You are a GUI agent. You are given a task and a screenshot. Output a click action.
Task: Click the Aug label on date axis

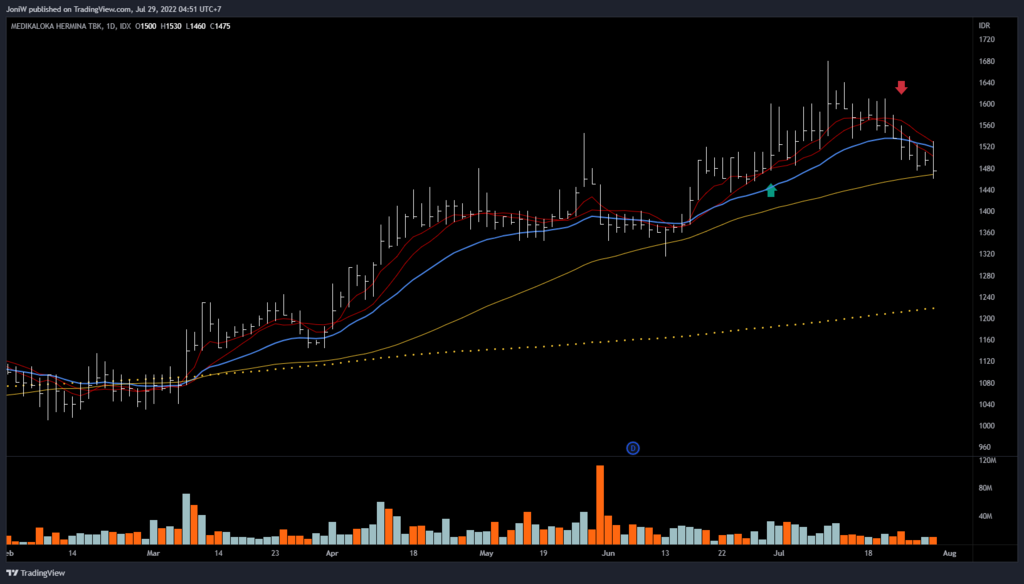tap(950, 552)
